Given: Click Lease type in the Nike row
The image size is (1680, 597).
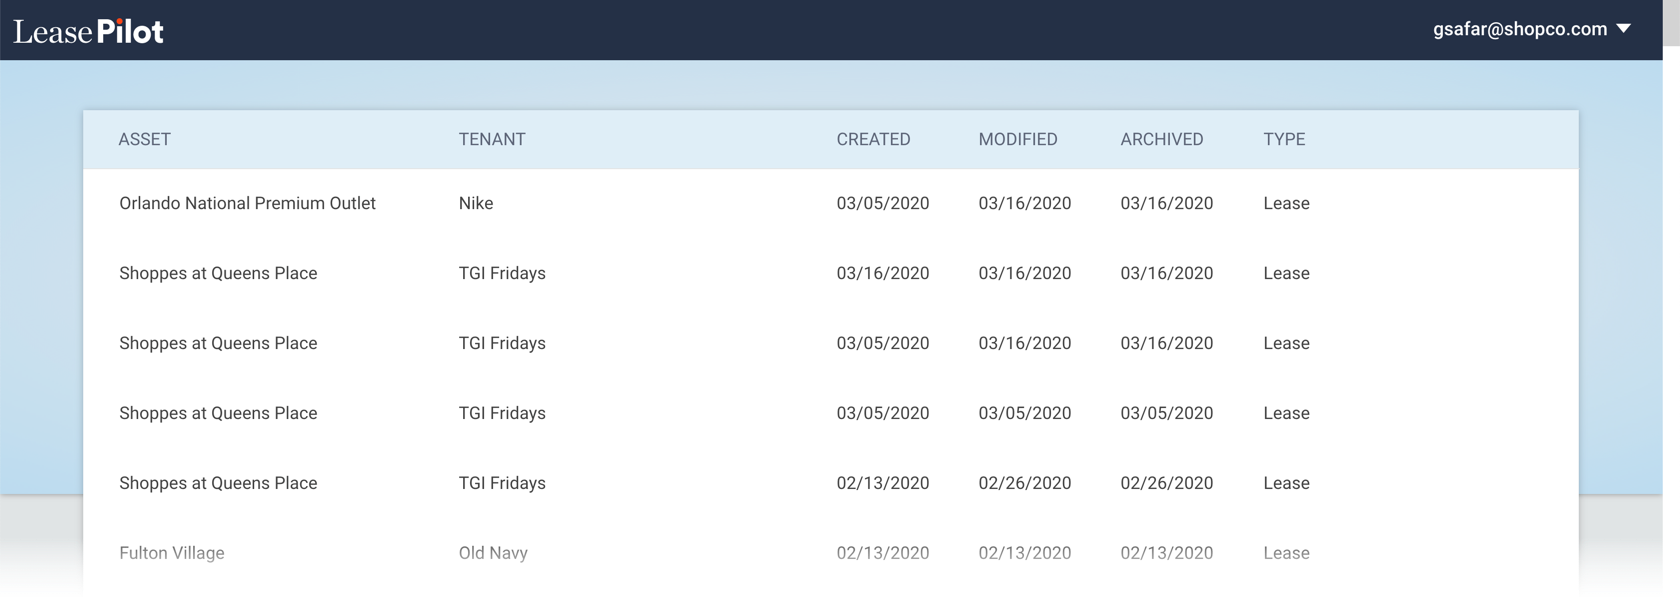Looking at the screenshot, I should coord(1286,203).
